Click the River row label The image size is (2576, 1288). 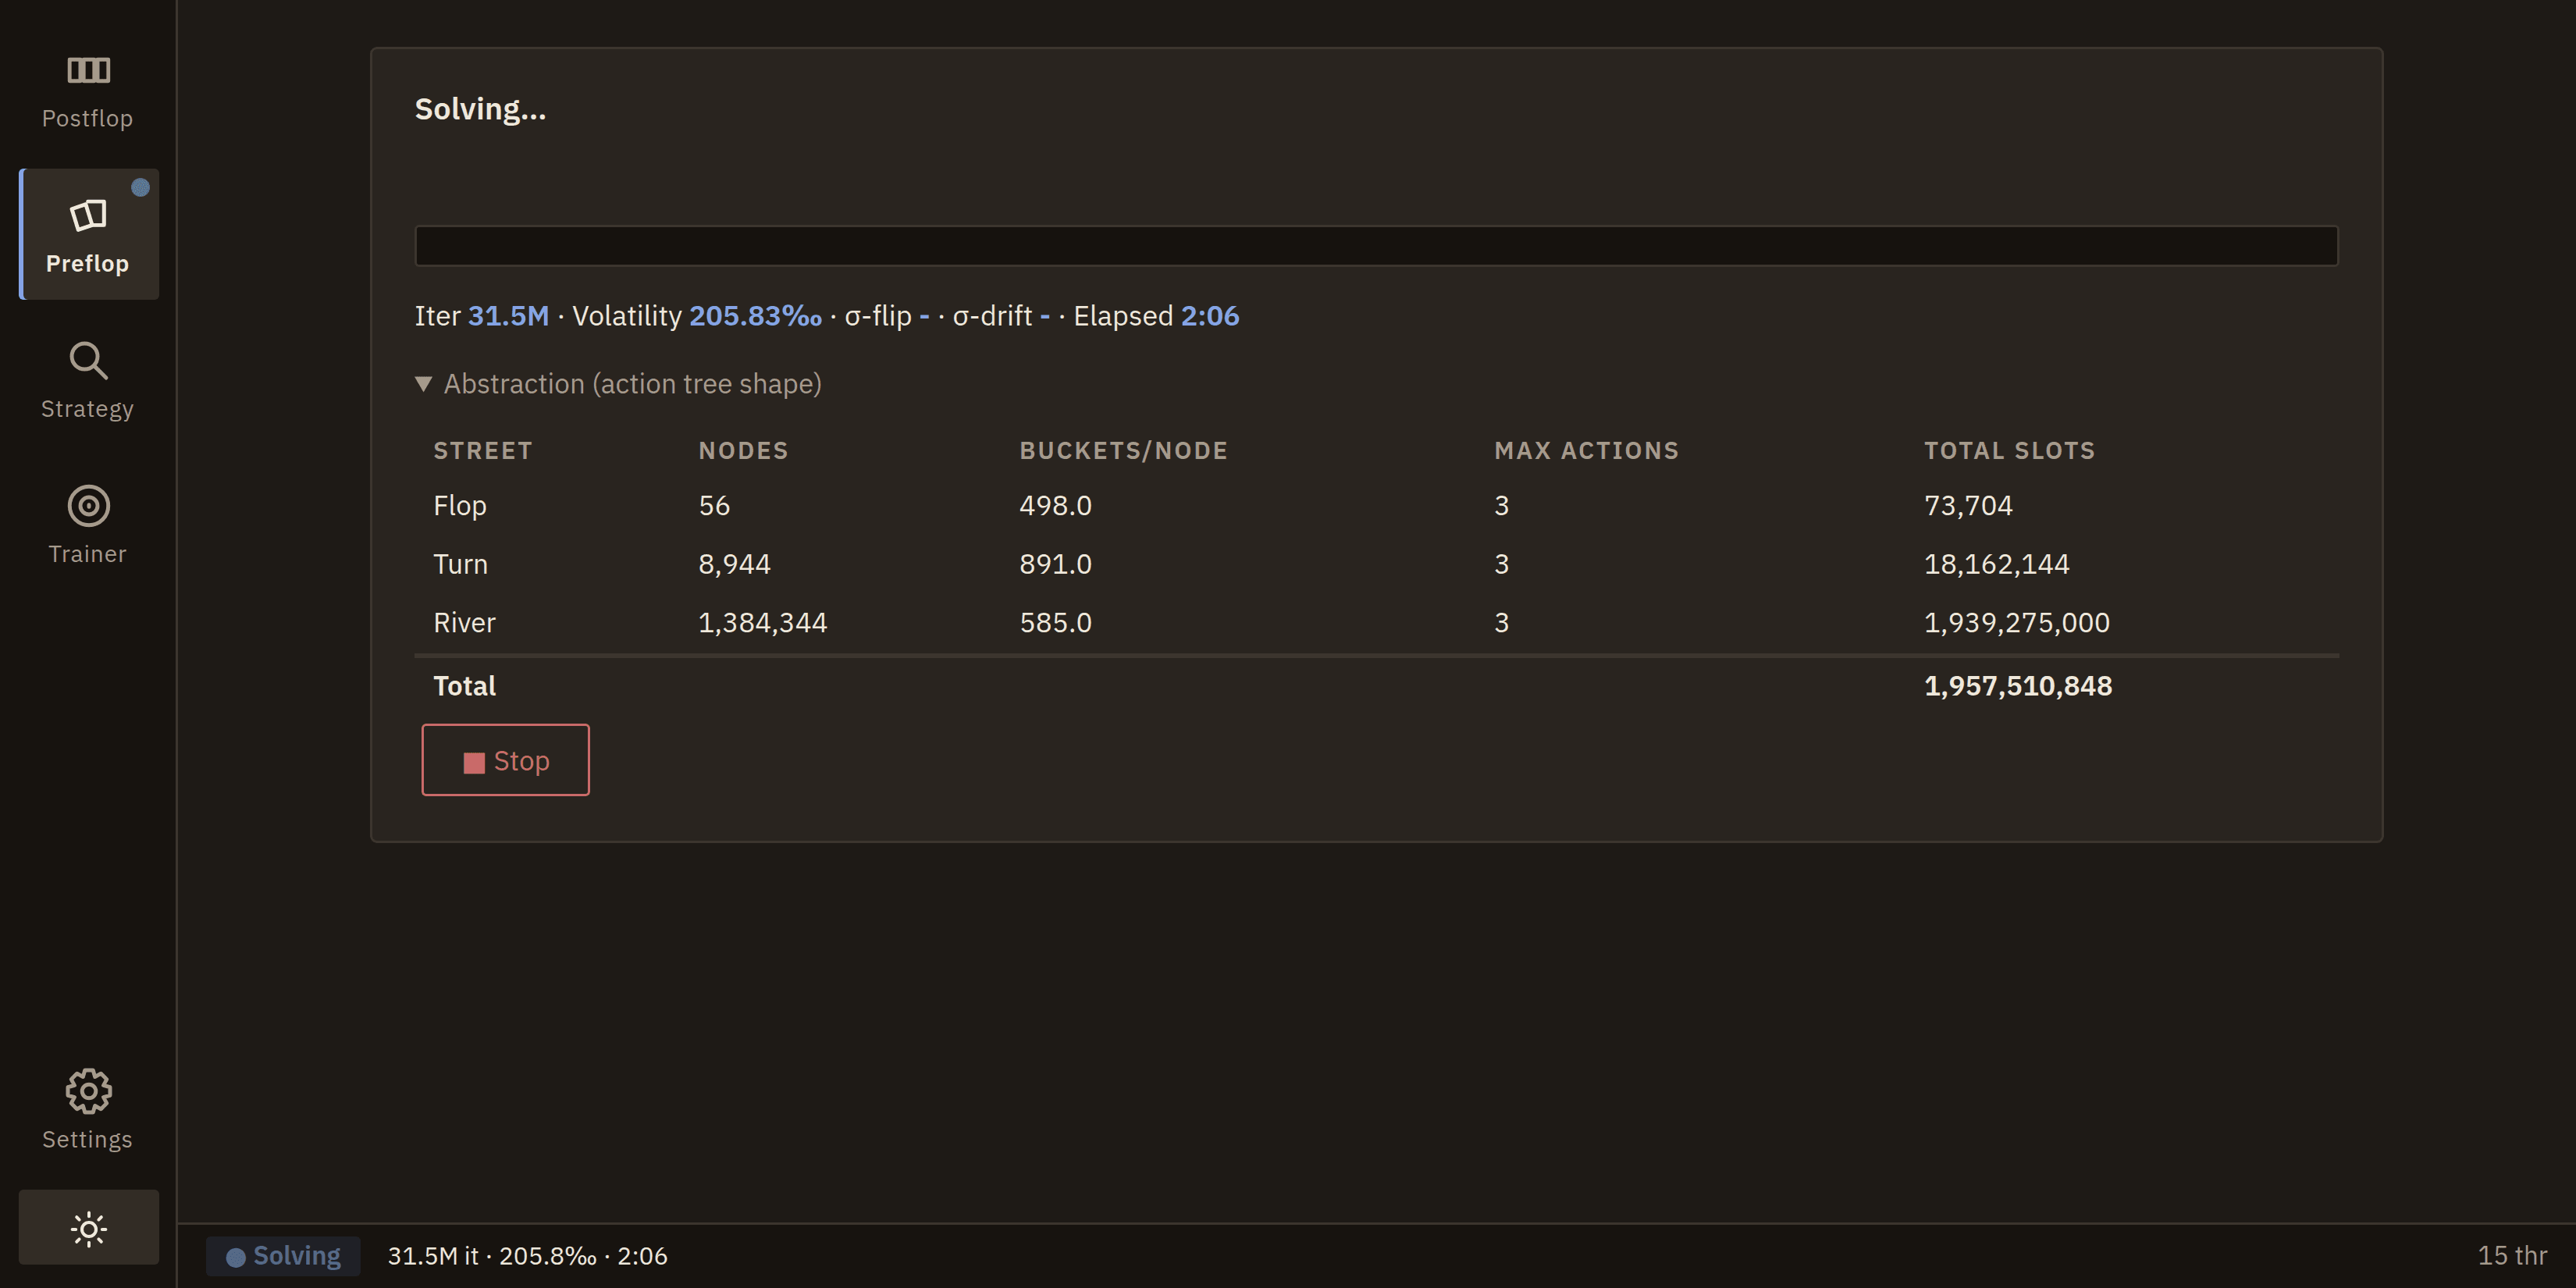(464, 623)
